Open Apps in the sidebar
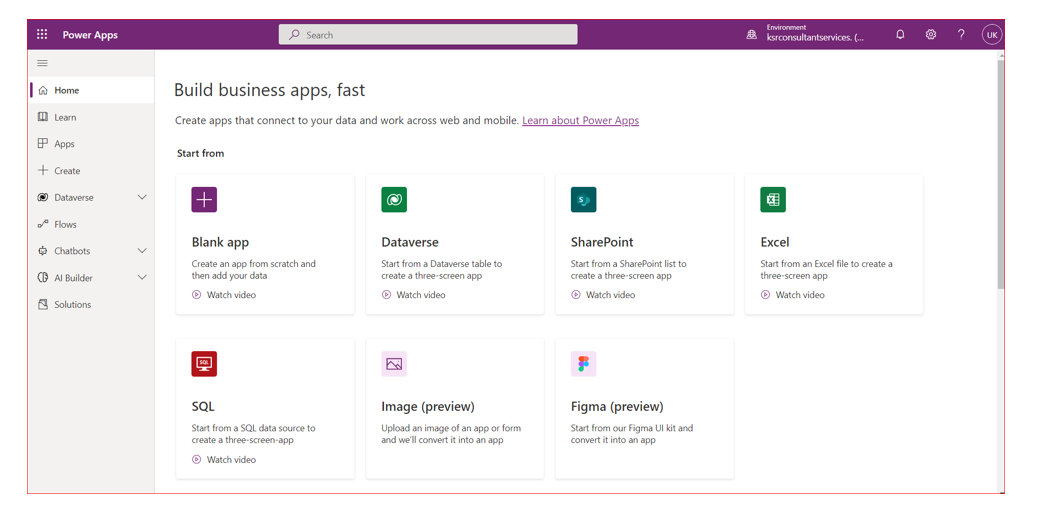Screen dimensions: 1037x522 tap(92, 144)
